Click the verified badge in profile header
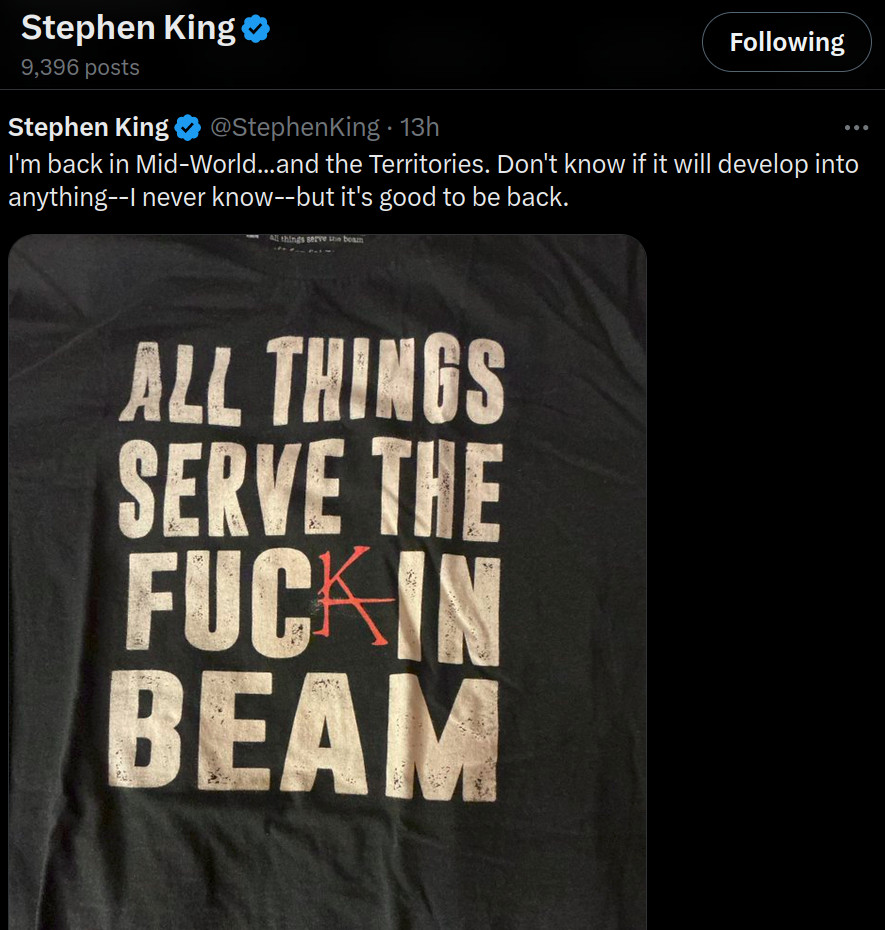885x930 pixels. tap(257, 29)
